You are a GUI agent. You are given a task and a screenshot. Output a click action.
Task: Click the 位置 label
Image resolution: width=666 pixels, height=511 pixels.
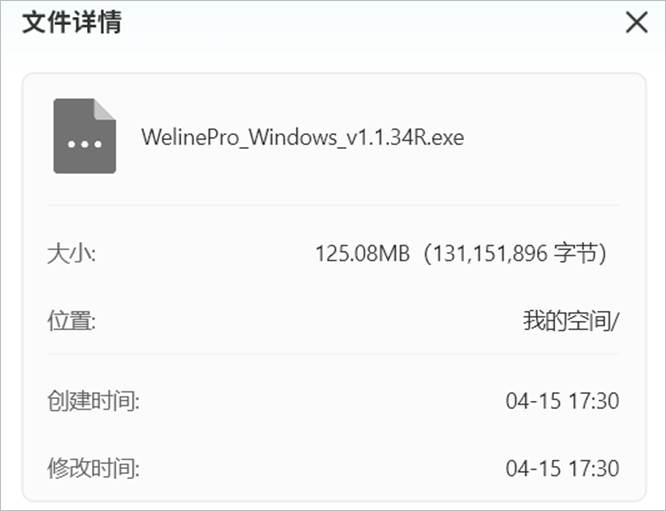(71, 321)
